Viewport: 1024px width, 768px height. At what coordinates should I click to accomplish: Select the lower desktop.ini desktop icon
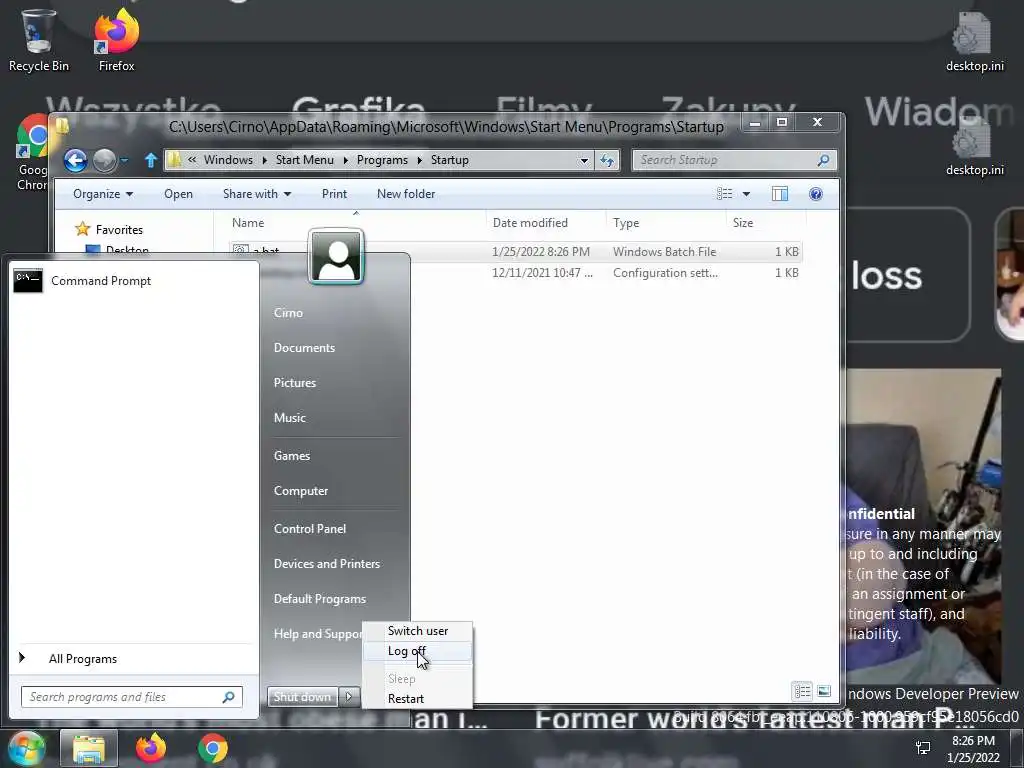point(974,147)
